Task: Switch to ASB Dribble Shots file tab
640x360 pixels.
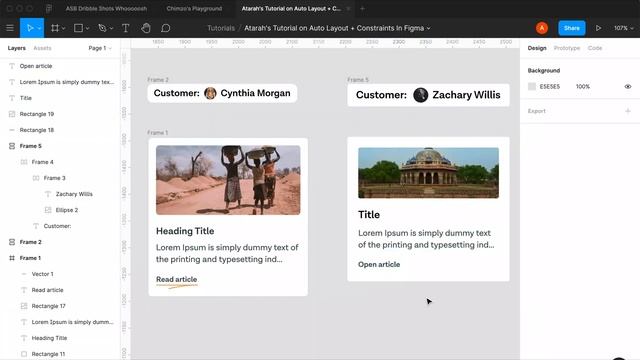Action: click(106, 8)
